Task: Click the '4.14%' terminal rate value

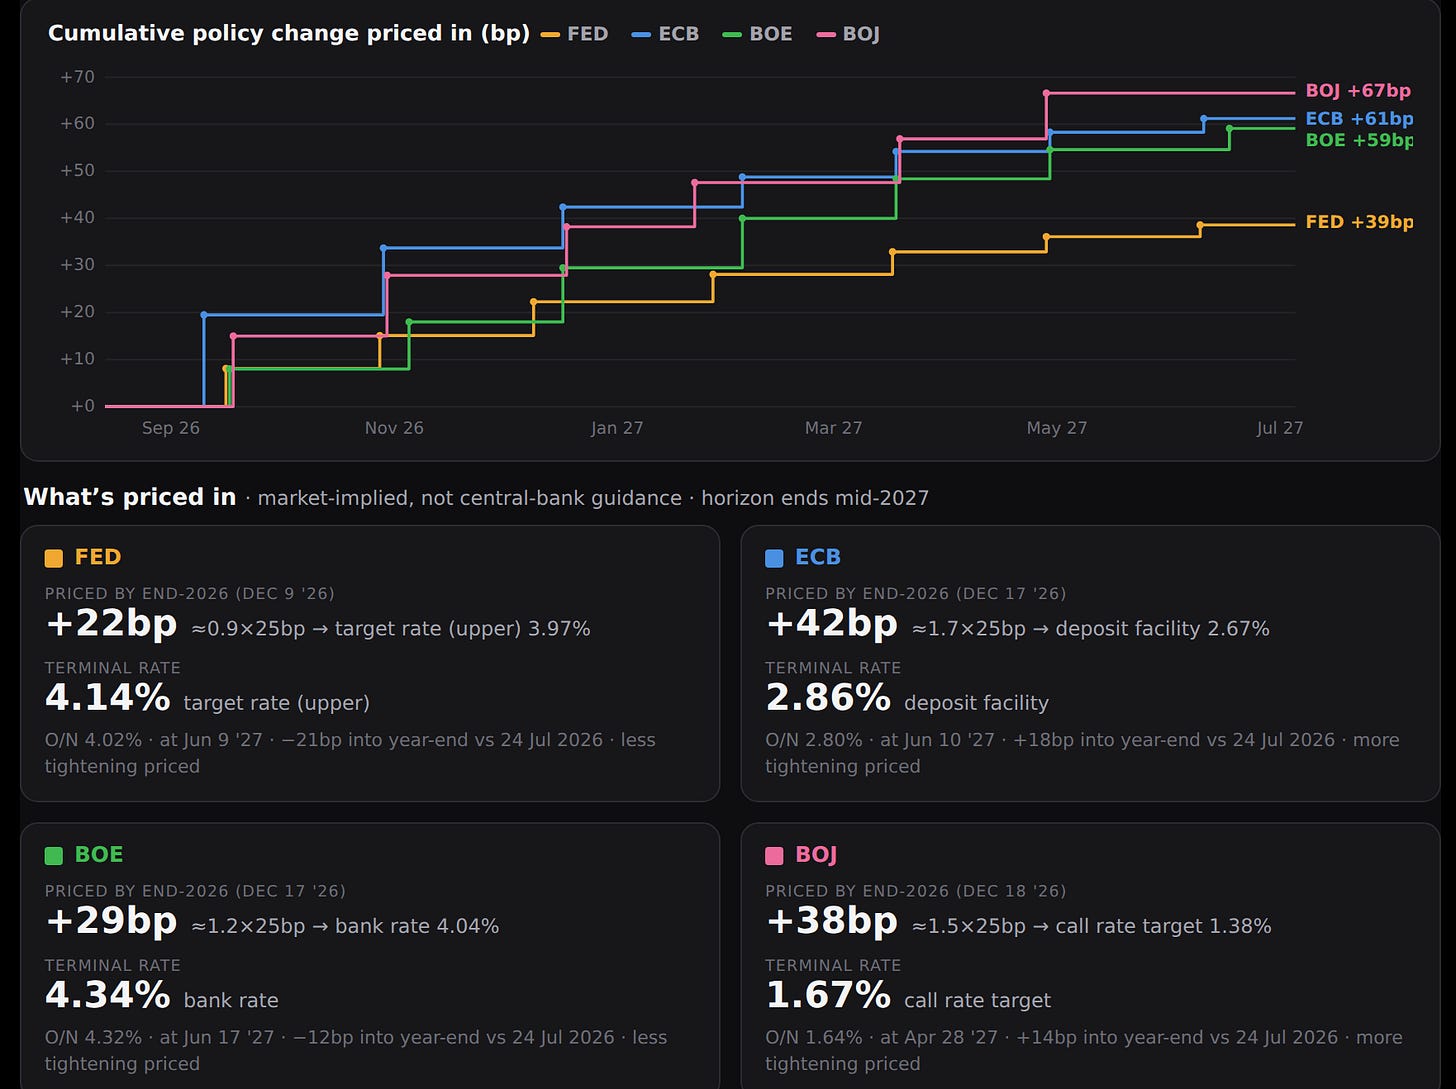Action: point(108,698)
